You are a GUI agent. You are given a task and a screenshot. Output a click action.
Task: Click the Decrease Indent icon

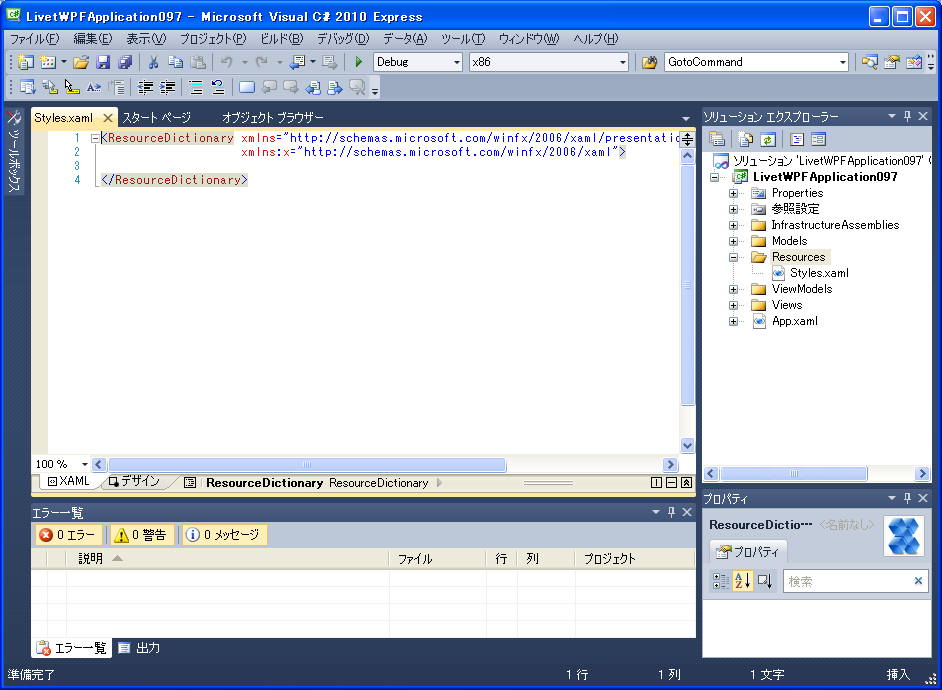[x=145, y=88]
